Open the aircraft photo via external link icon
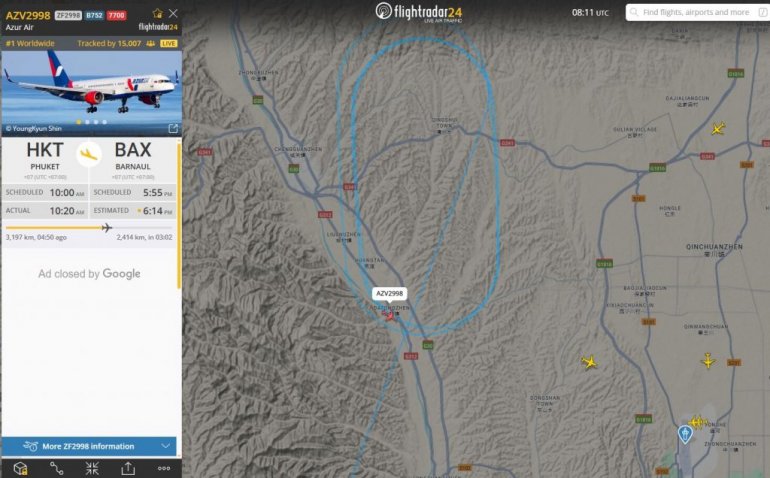Image resolution: width=770 pixels, height=478 pixels. coord(173,128)
